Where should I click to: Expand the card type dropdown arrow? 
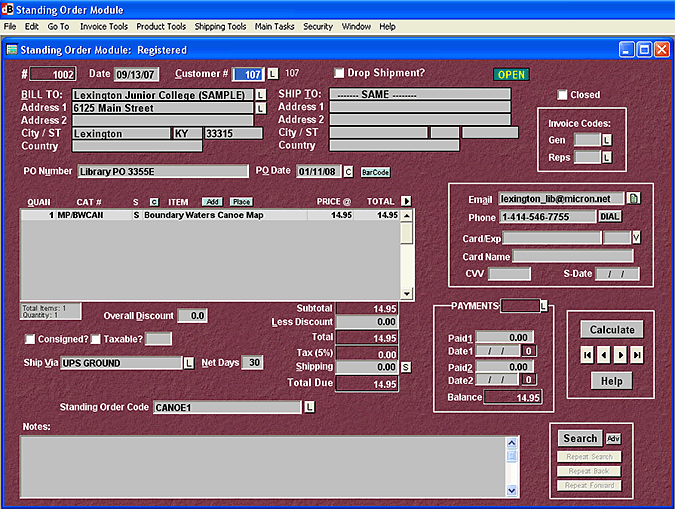click(636, 237)
